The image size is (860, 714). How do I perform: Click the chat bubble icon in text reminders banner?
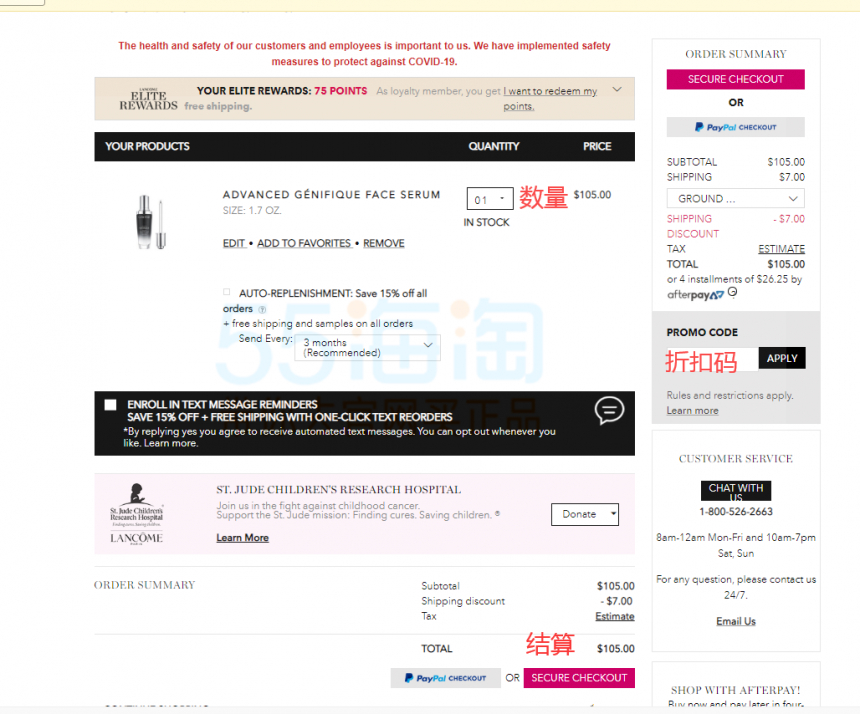point(609,410)
